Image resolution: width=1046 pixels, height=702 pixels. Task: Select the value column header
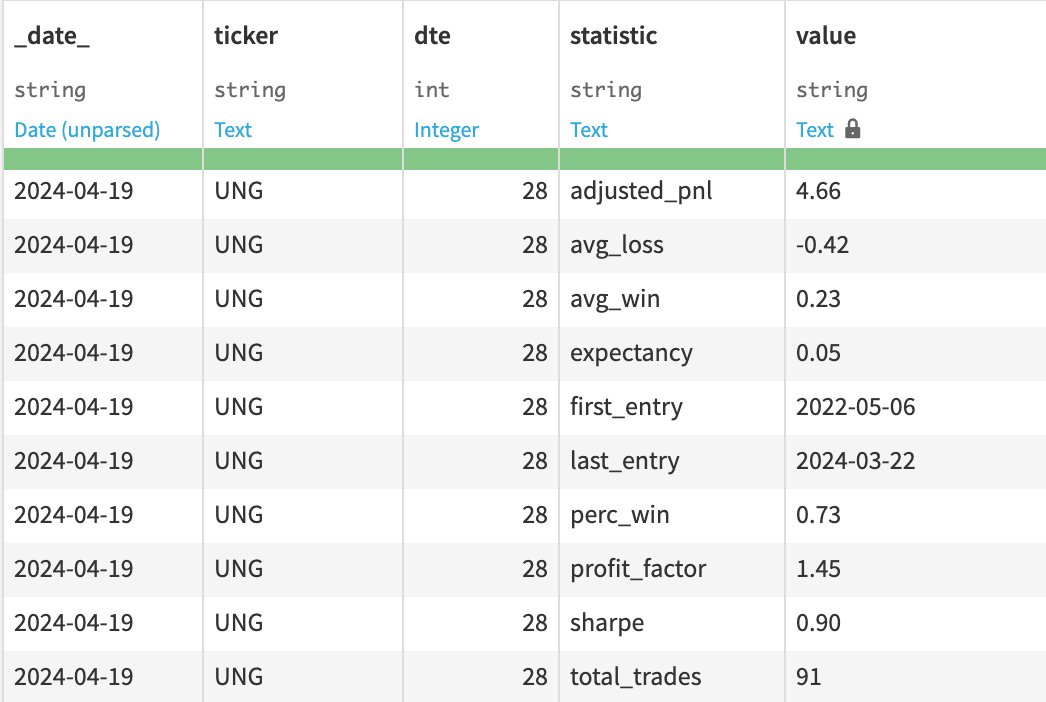826,36
